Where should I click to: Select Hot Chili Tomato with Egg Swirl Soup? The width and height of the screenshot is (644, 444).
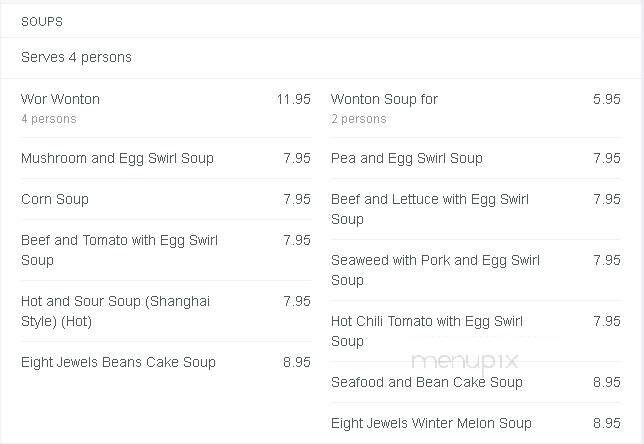[x=426, y=331]
